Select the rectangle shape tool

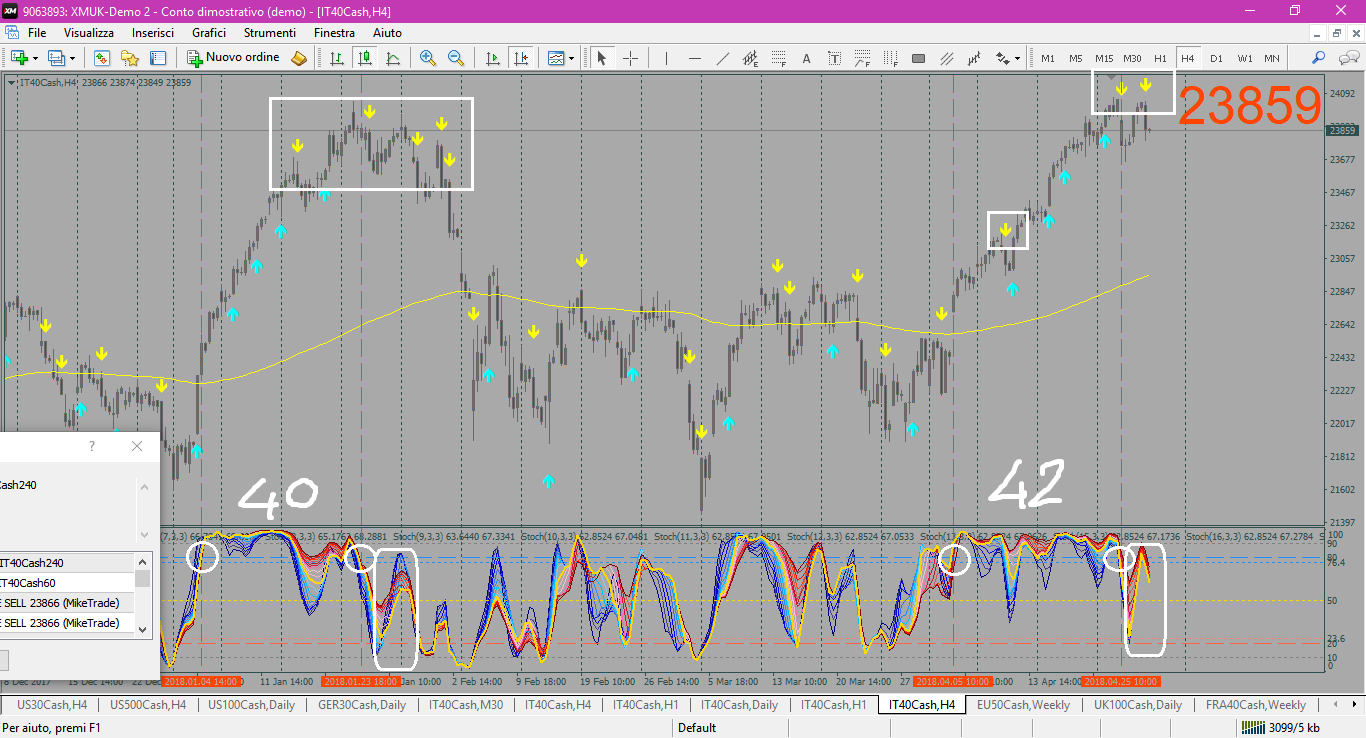[x=919, y=58]
